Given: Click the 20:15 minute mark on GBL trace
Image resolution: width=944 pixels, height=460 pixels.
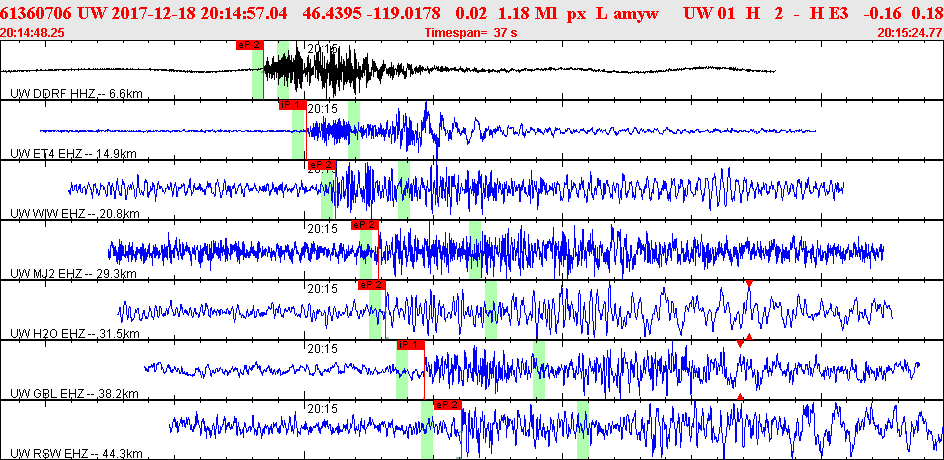Looking at the screenshot, I should [x=322, y=349].
